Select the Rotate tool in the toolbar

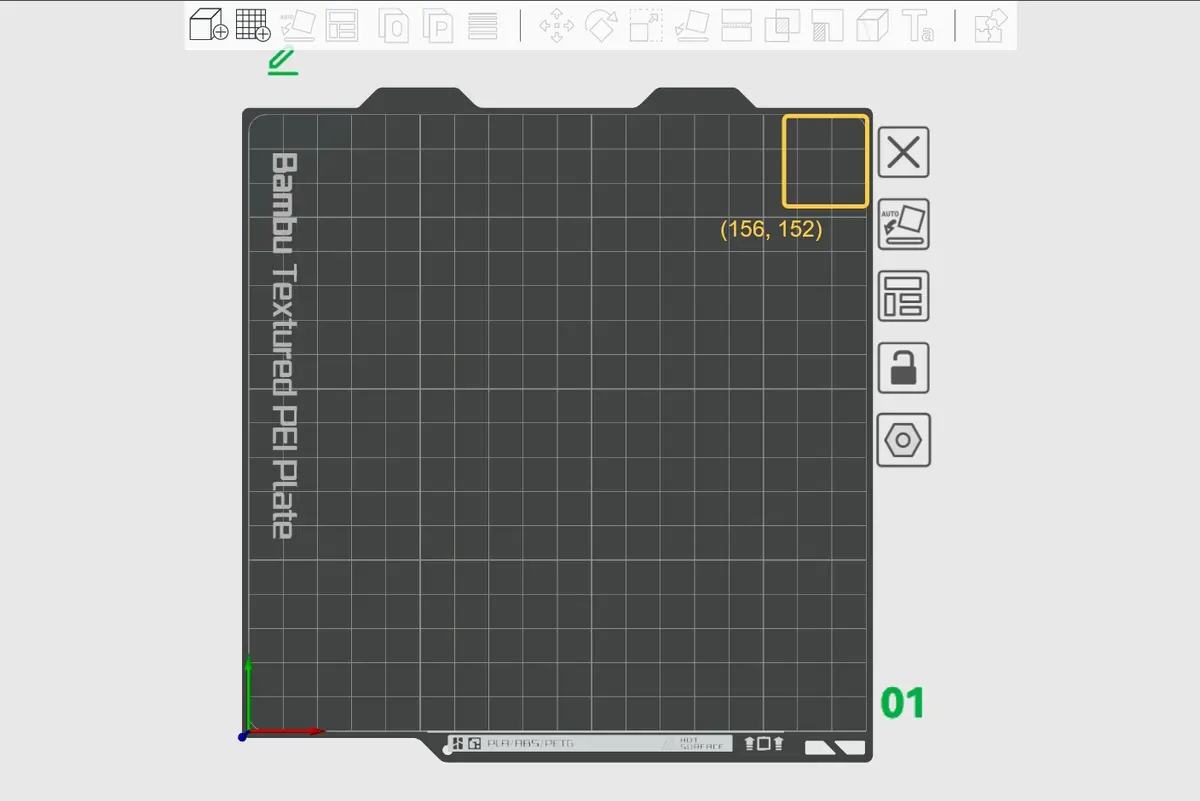(x=601, y=26)
